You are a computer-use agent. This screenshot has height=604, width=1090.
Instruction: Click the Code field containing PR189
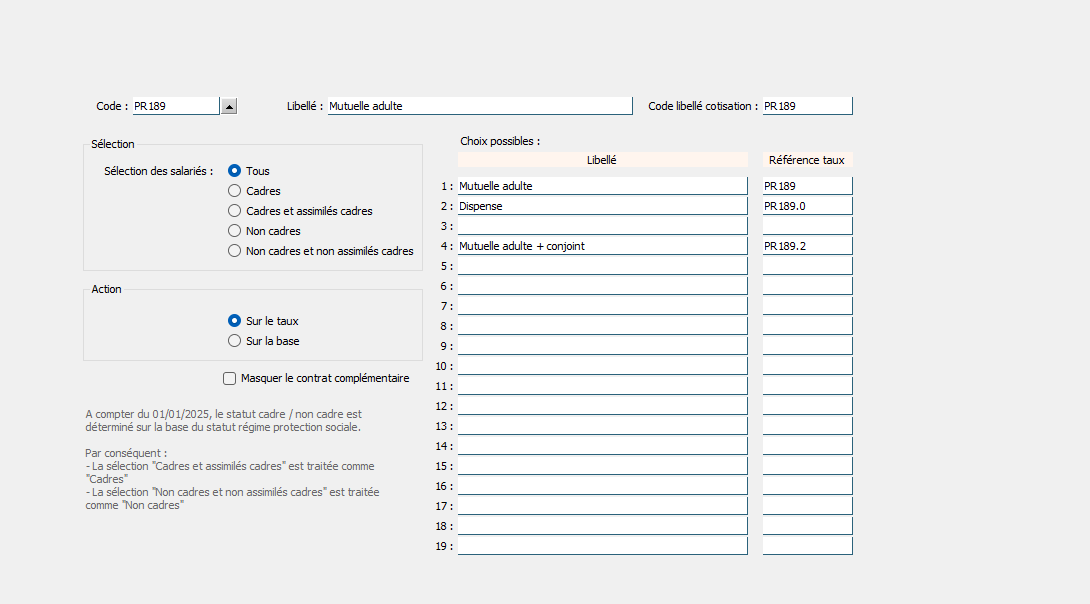(176, 106)
